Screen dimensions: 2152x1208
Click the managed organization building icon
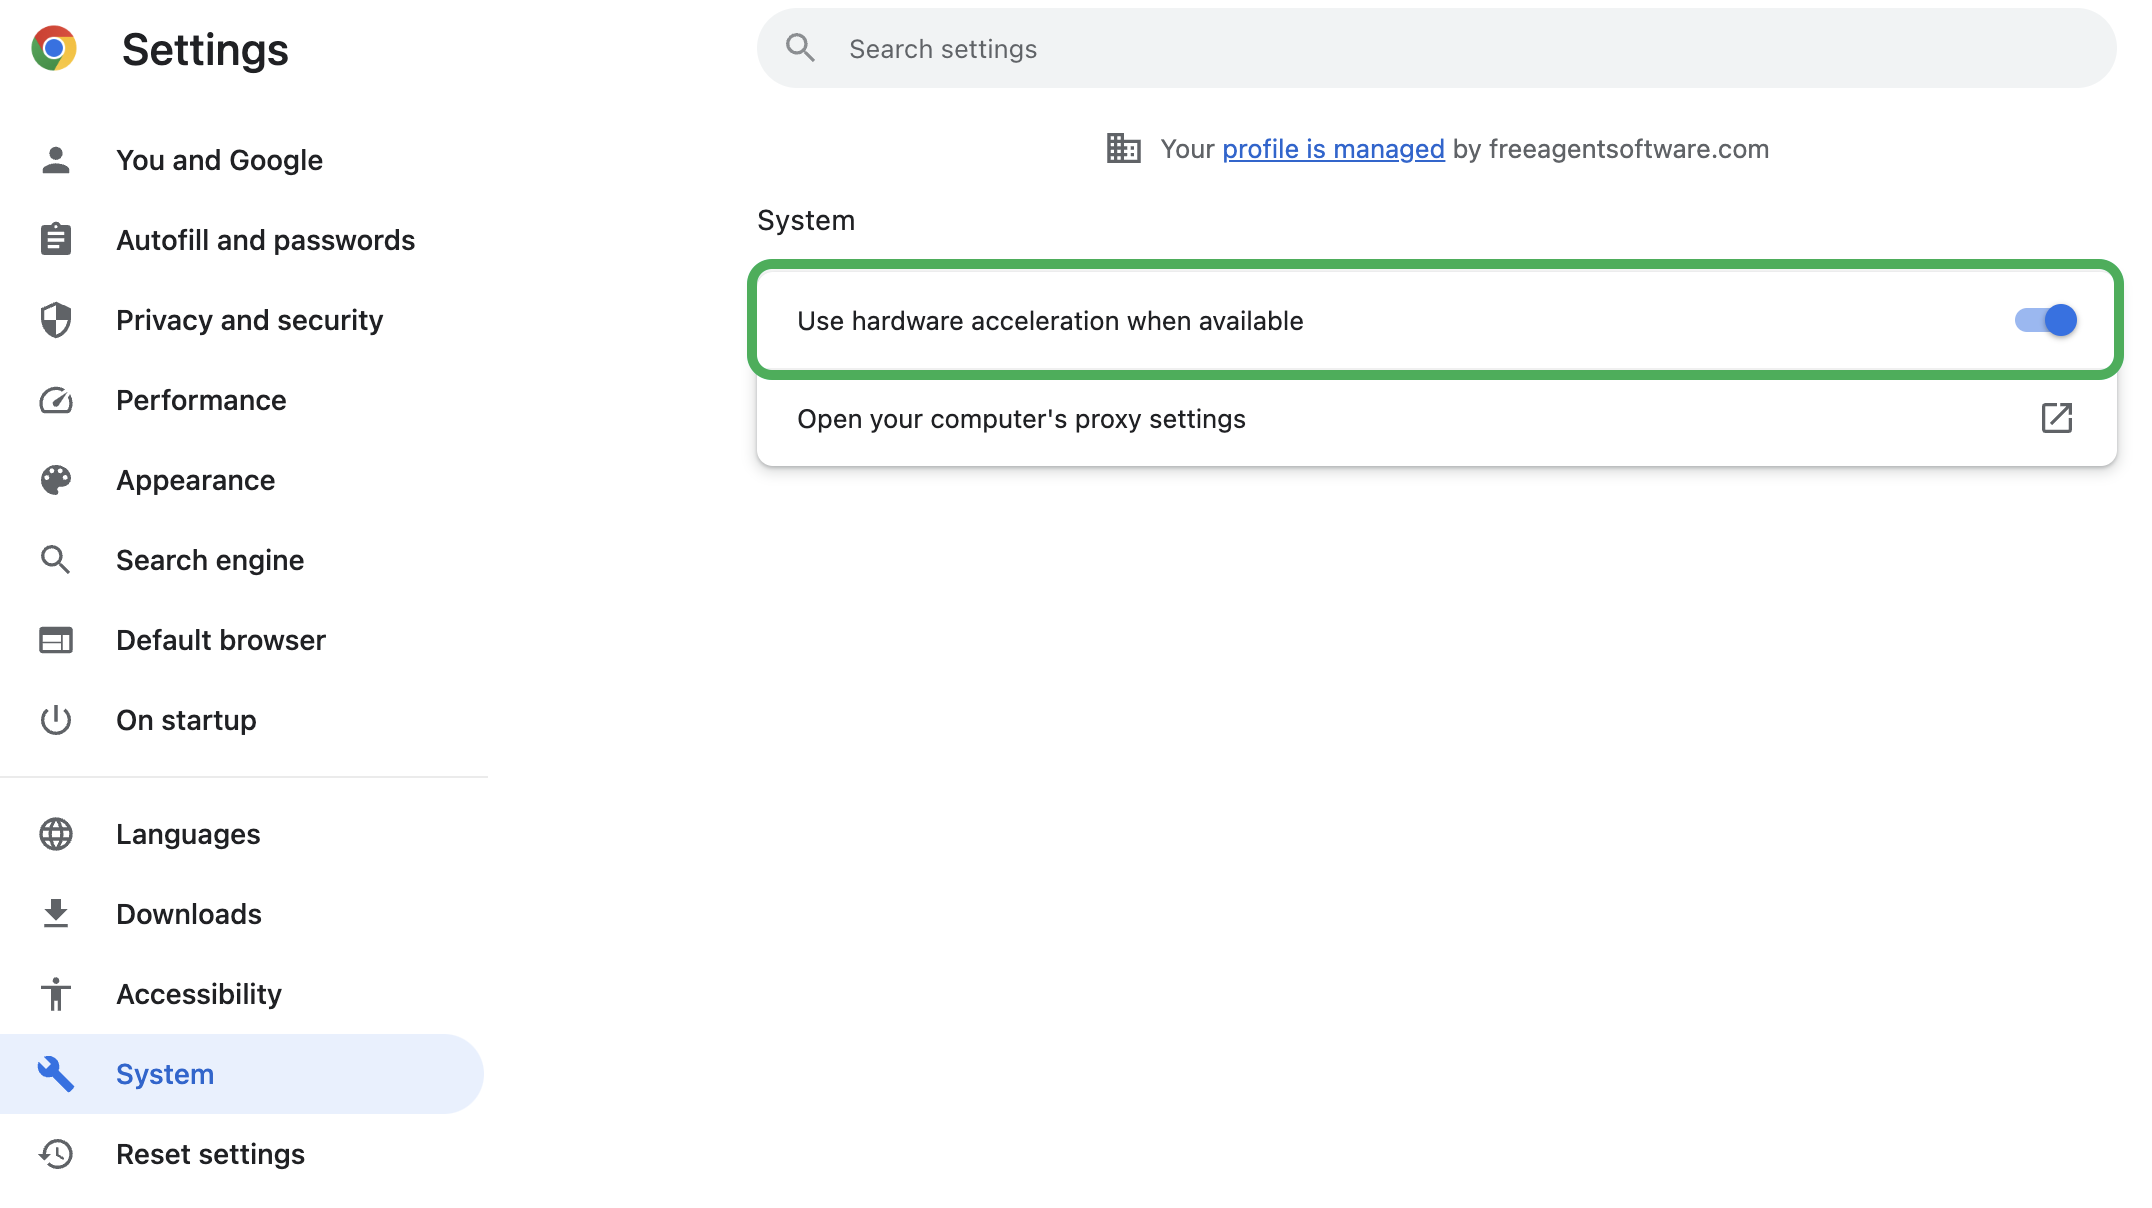click(x=1124, y=148)
